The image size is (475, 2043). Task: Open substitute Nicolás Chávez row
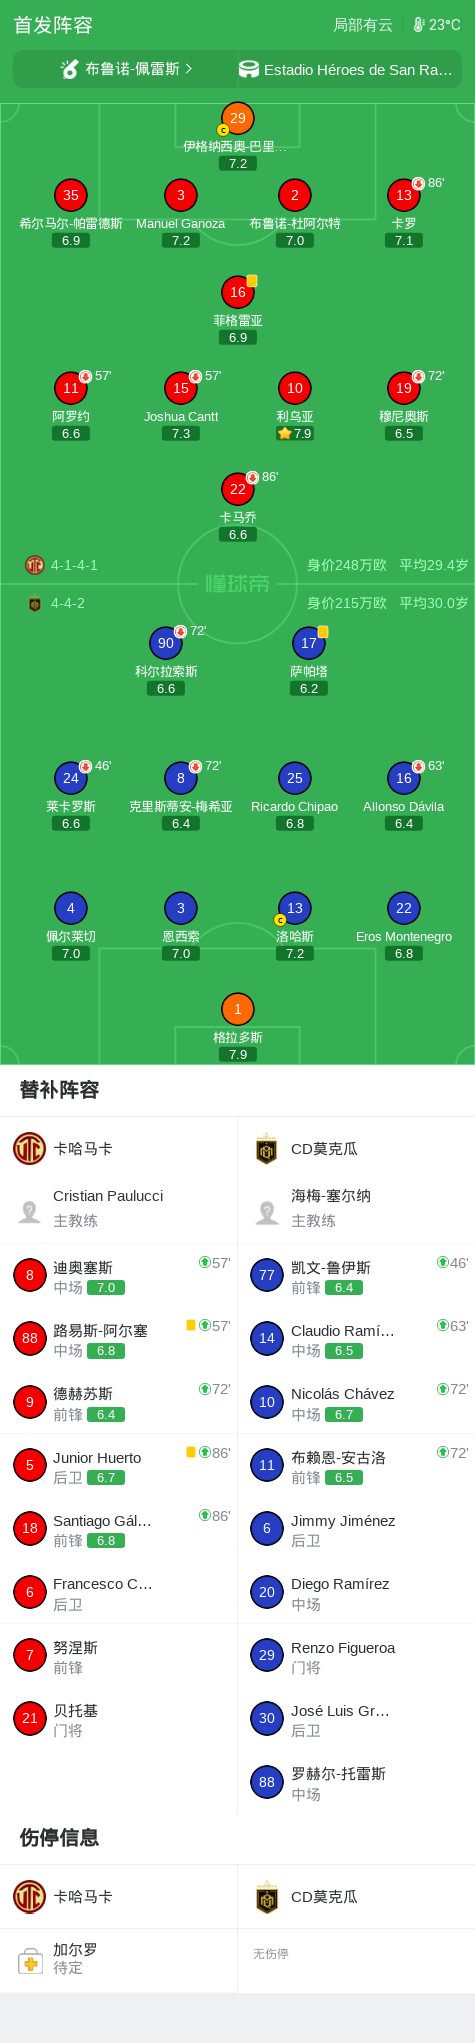356,1403
